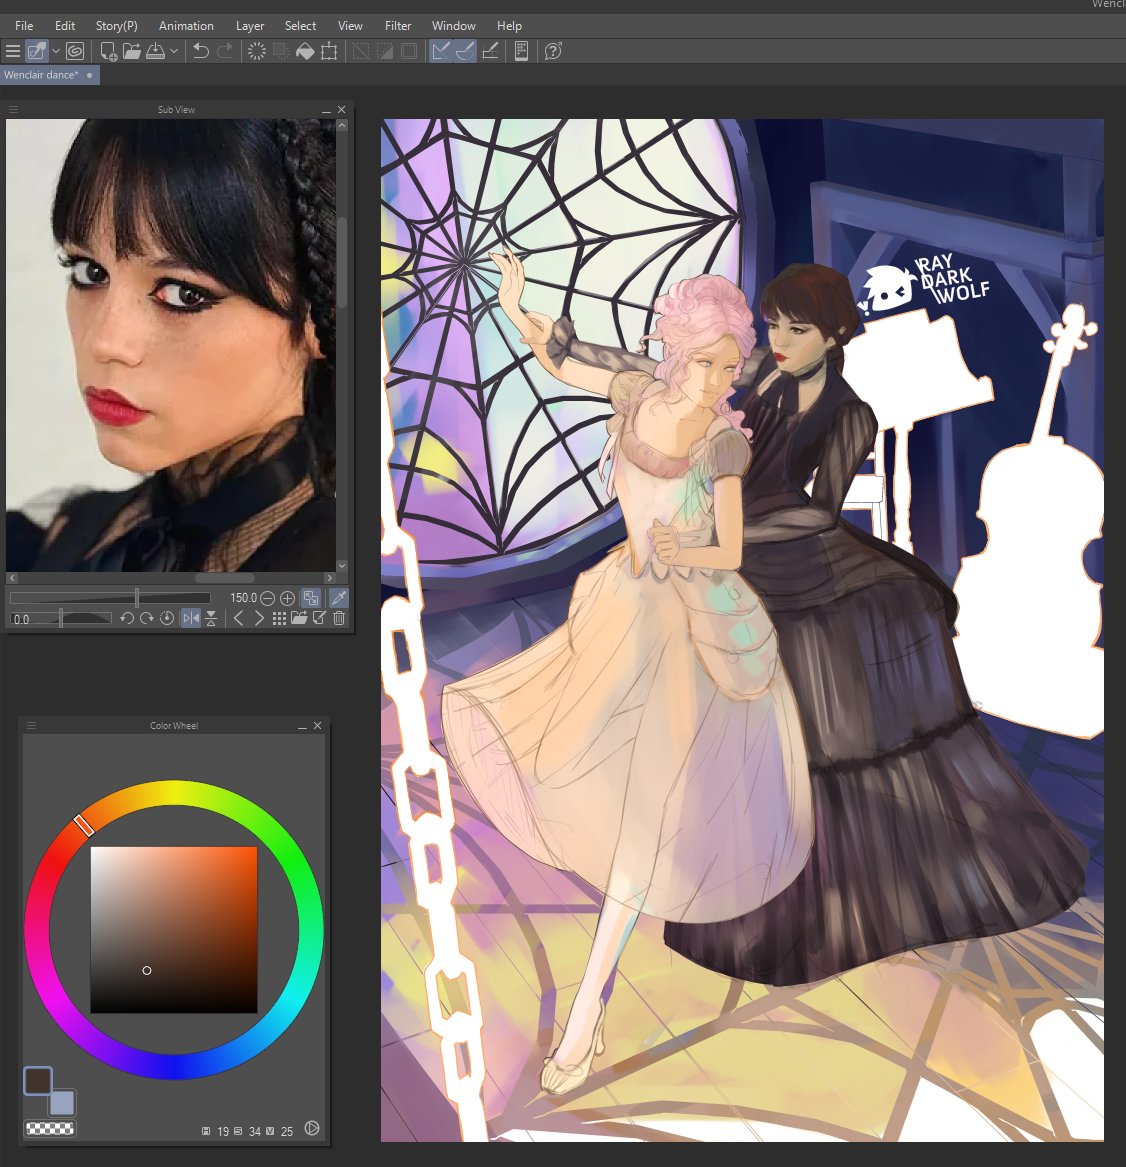Open the Color Wheel panel menu
This screenshot has width=1126, height=1167.
[31, 726]
